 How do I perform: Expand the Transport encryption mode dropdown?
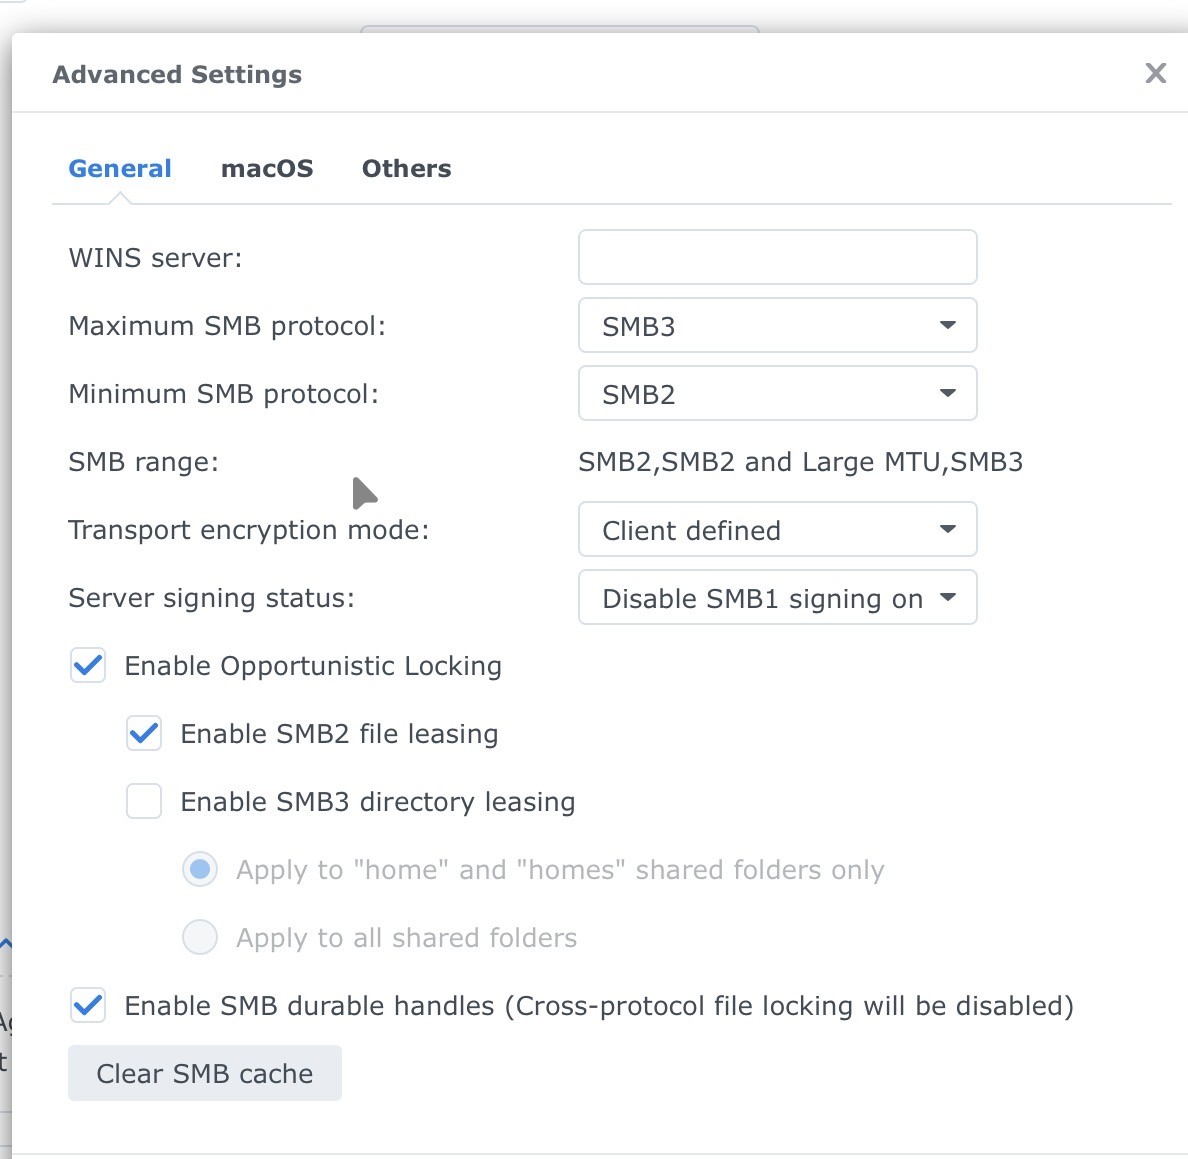click(x=776, y=529)
